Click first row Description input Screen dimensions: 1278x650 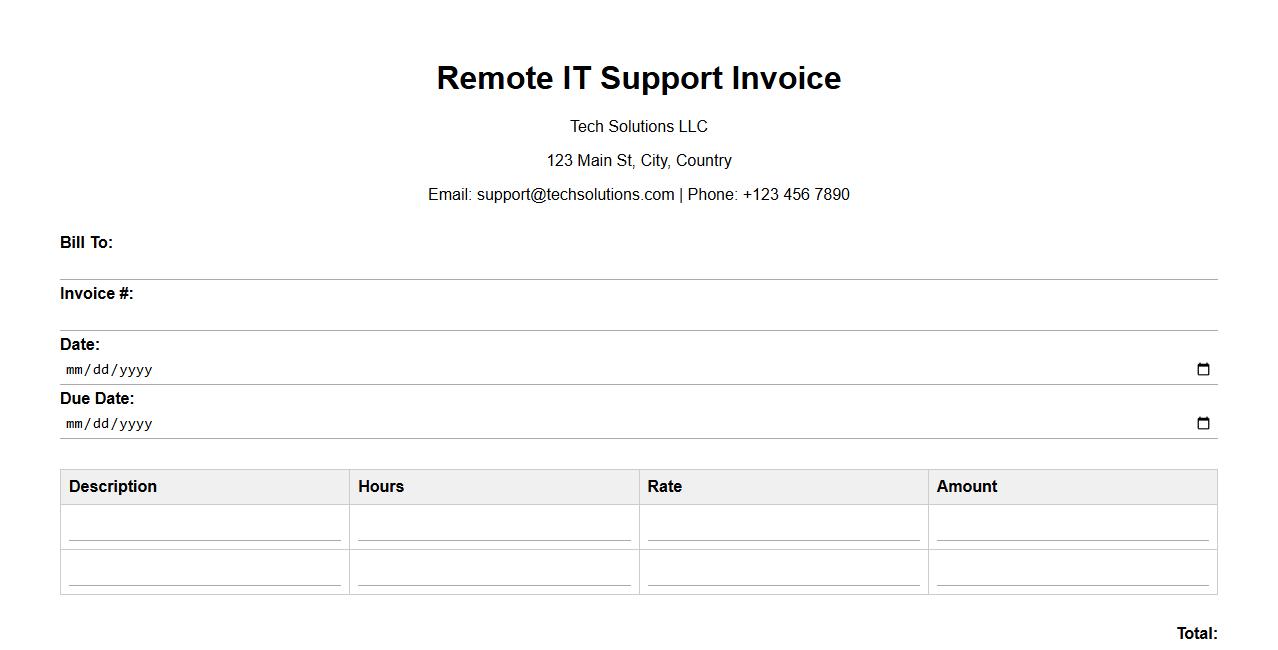pyautogui.click(x=205, y=528)
